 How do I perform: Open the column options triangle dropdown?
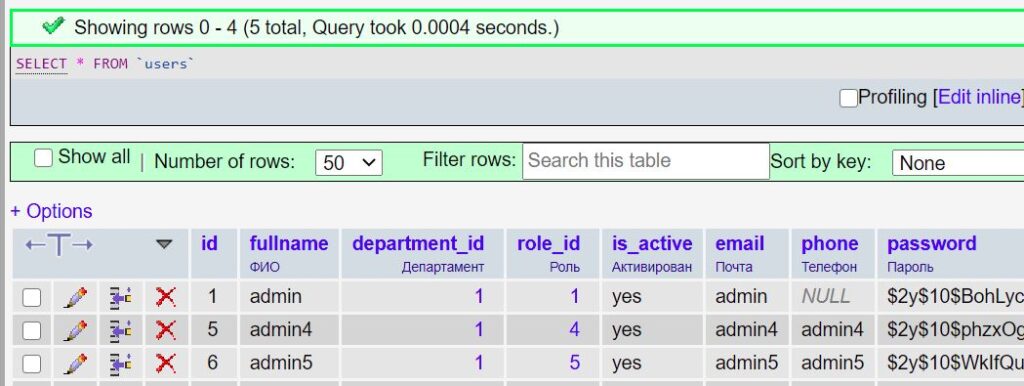pos(164,244)
